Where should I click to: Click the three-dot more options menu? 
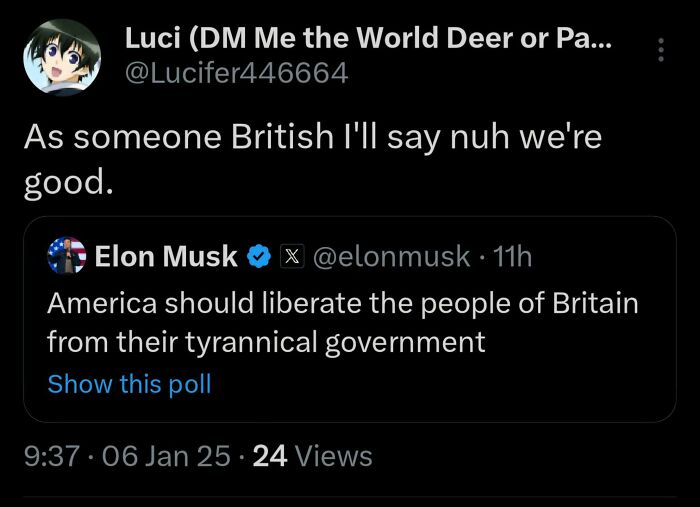tap(660, 51)
